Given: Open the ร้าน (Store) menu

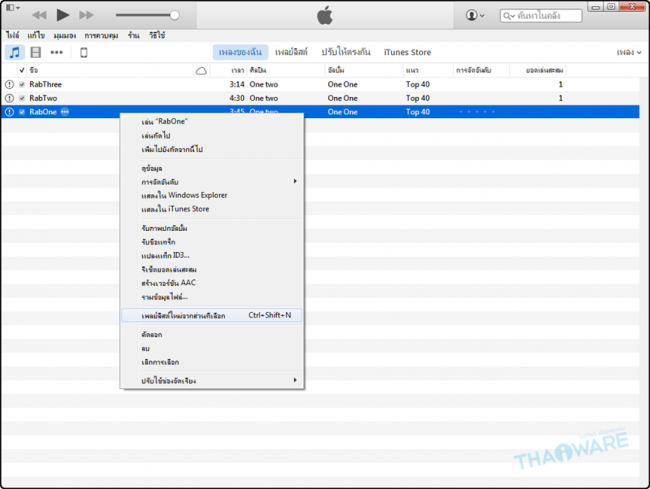Looking at the screenshot, I should (x=133, y=35).
